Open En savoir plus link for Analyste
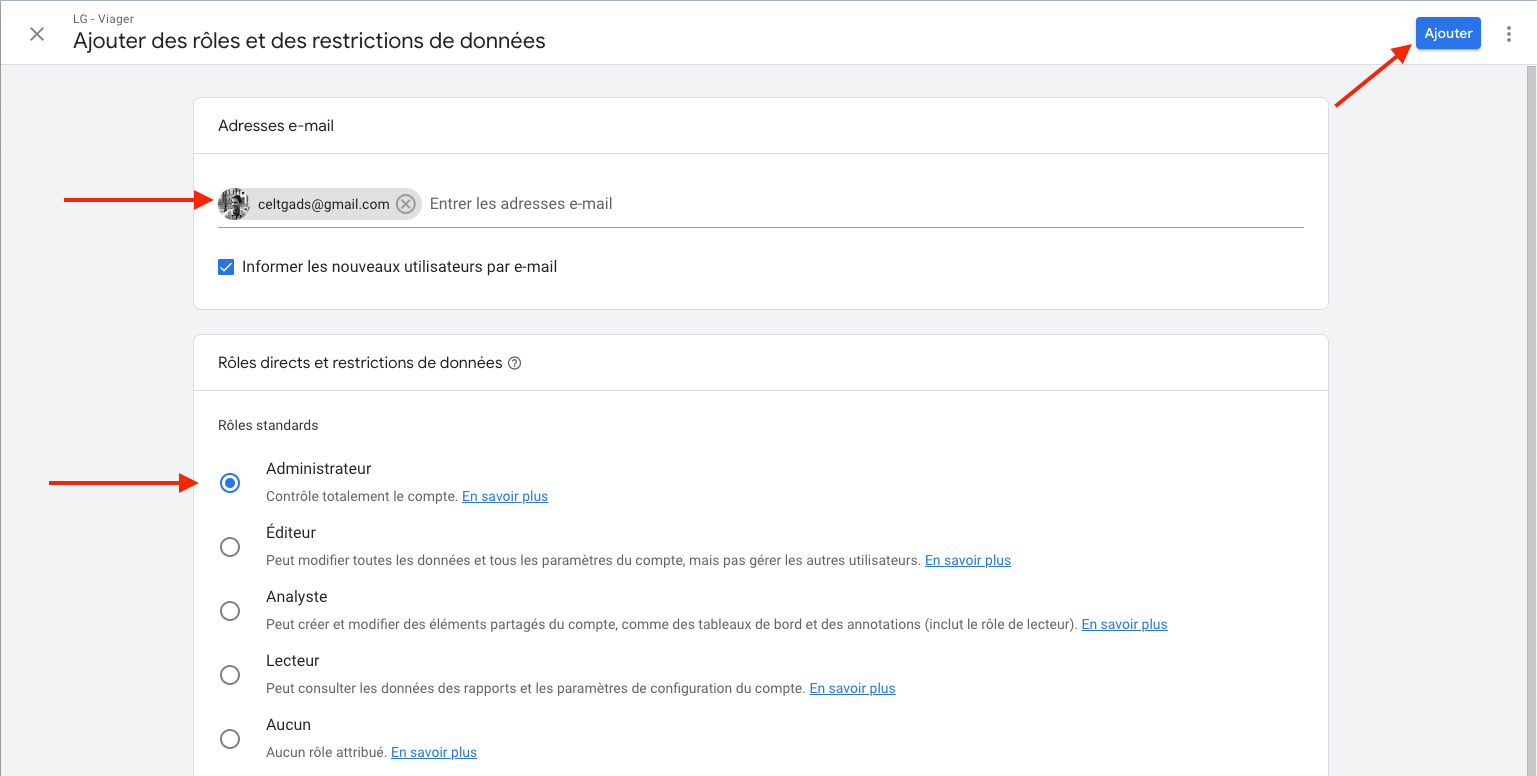Image resolution: width=1537 pixels, height=776 pixels. pos(1124,625)
